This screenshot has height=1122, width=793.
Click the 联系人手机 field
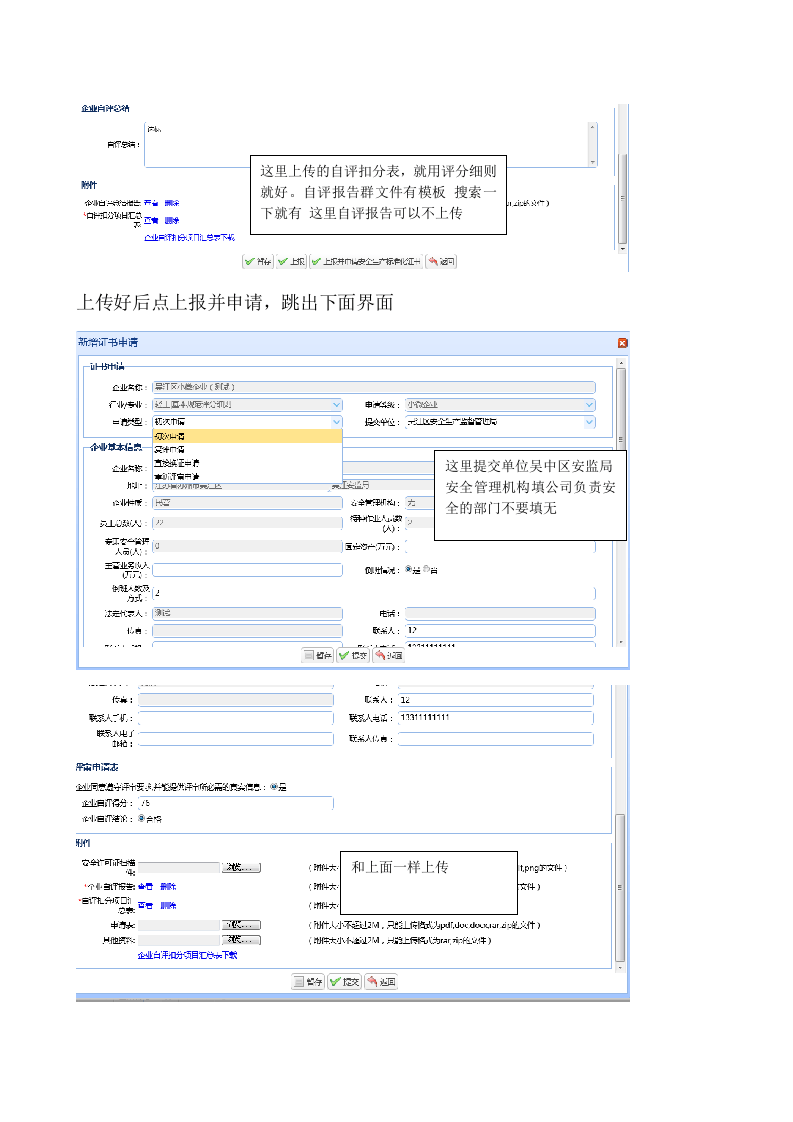tap(236, 718)
